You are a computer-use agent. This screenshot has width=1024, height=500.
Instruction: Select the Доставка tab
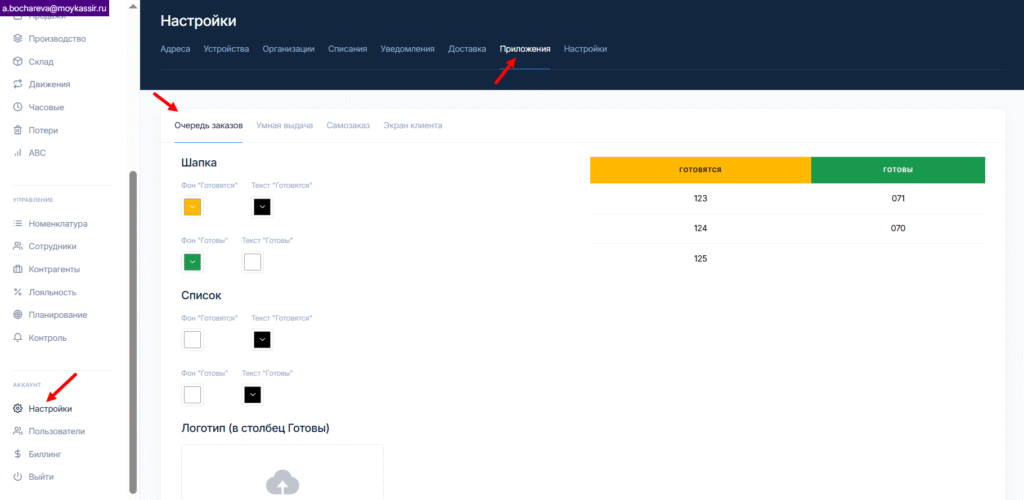(467, 49)
